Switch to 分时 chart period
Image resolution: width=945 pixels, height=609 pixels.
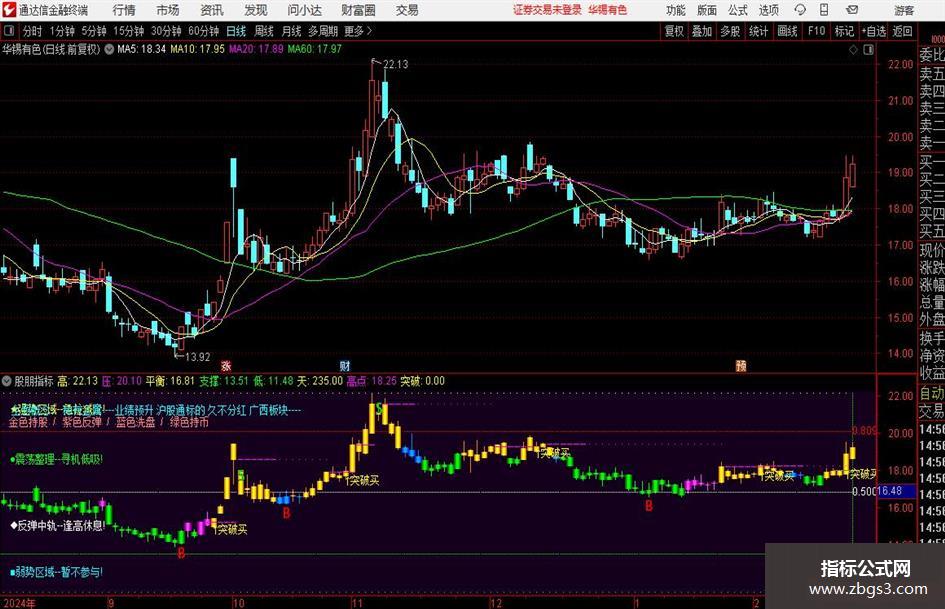[32, 31]
